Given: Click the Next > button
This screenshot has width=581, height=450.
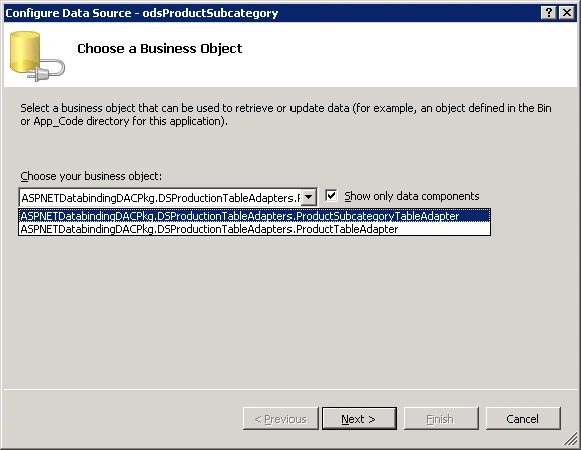Looking at the screenshot, I should coord(359,418).
